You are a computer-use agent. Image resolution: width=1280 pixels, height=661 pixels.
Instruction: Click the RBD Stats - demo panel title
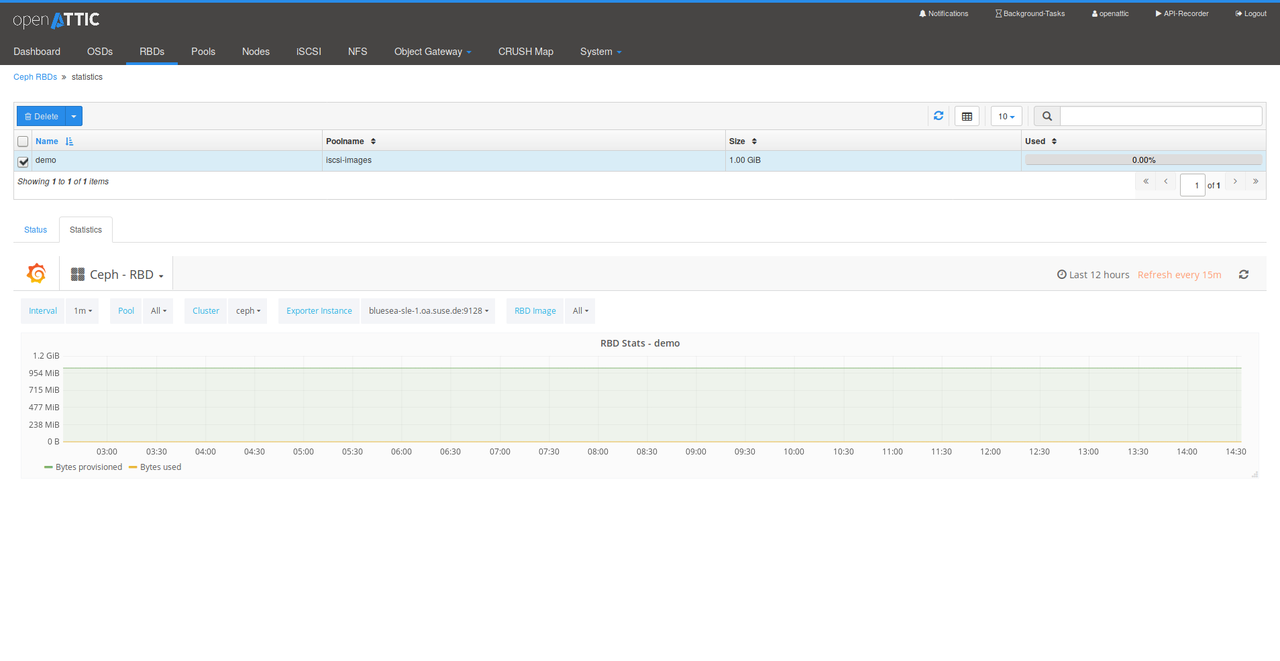640,343
